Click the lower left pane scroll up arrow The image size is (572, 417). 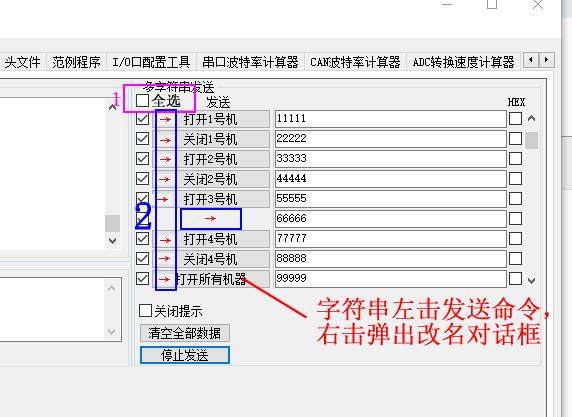[112, 288]
